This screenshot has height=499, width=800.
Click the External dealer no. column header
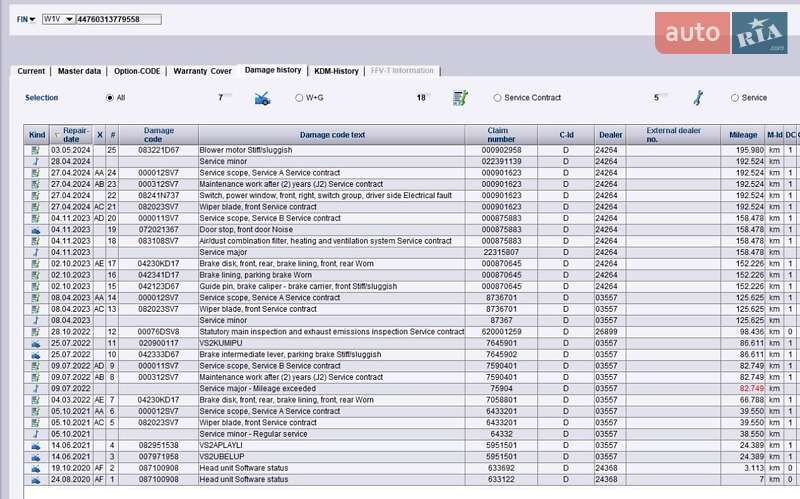673,135
